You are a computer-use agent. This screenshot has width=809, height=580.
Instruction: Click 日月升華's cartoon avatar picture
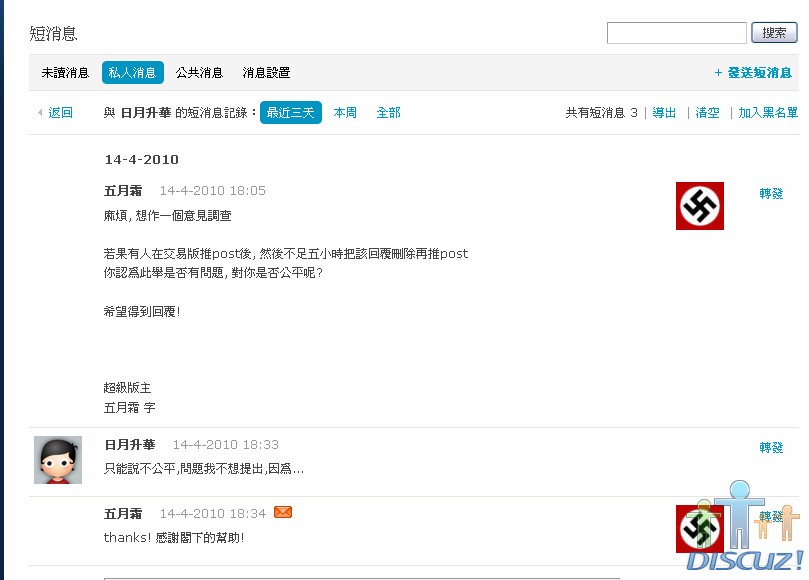[x=57, y=460]
